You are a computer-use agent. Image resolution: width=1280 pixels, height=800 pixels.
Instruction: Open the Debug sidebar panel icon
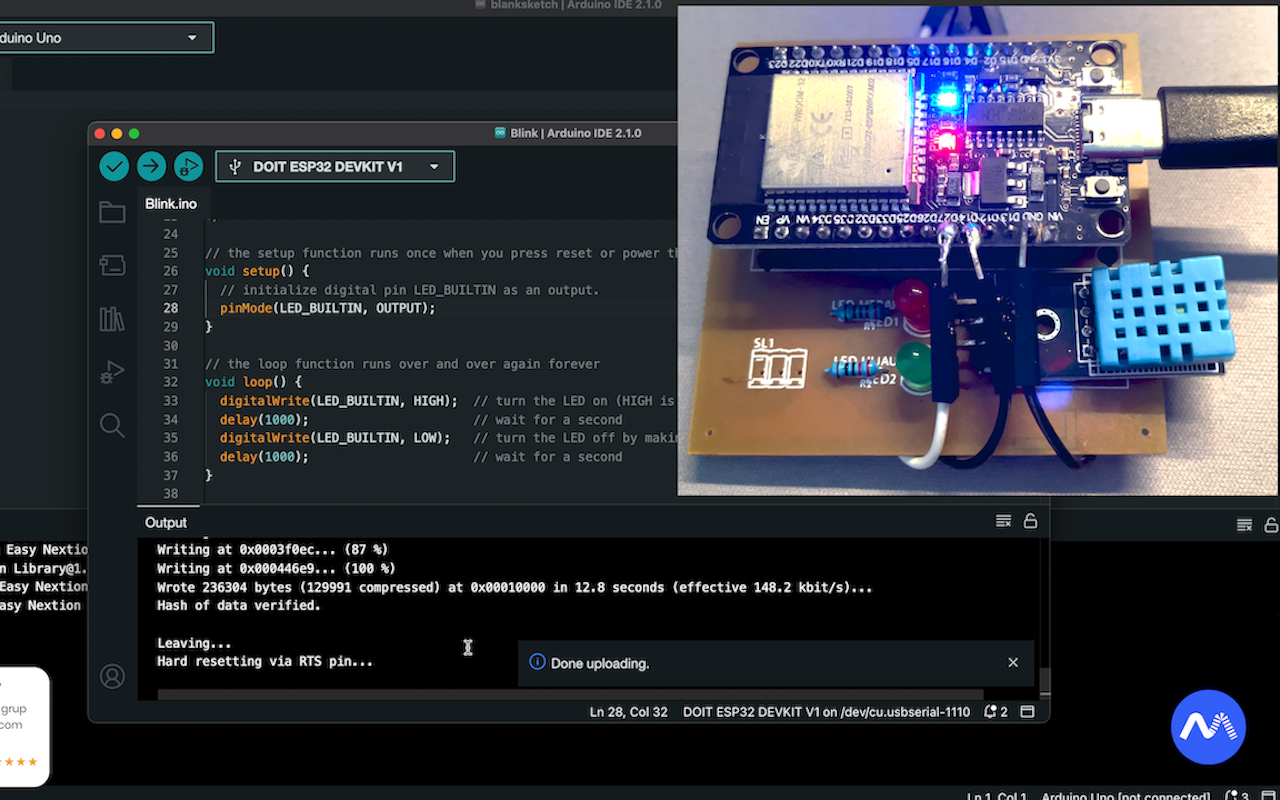[112, 373]
